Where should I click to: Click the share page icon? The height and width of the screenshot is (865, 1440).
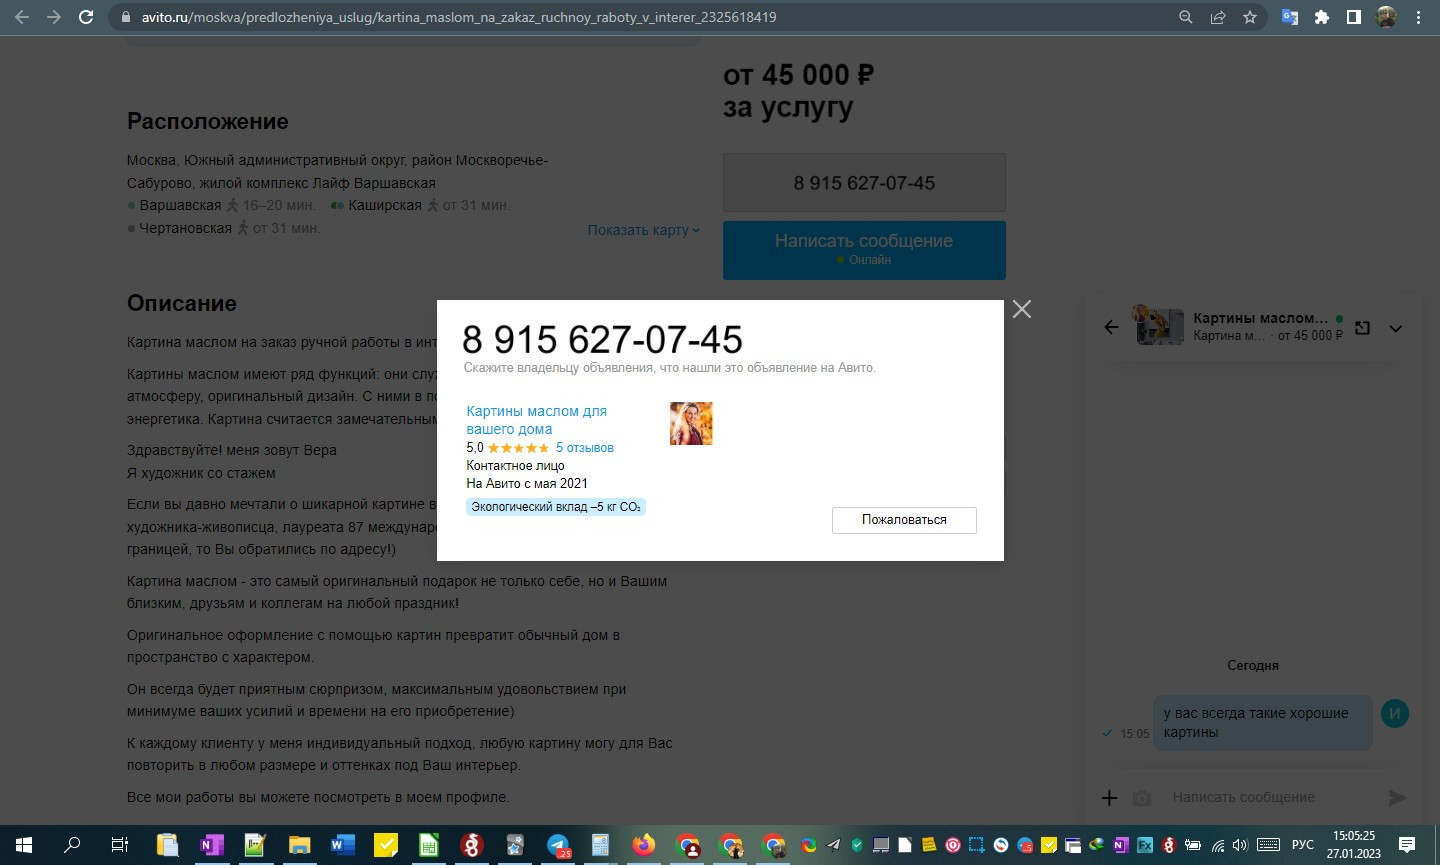coord(1218,17)
